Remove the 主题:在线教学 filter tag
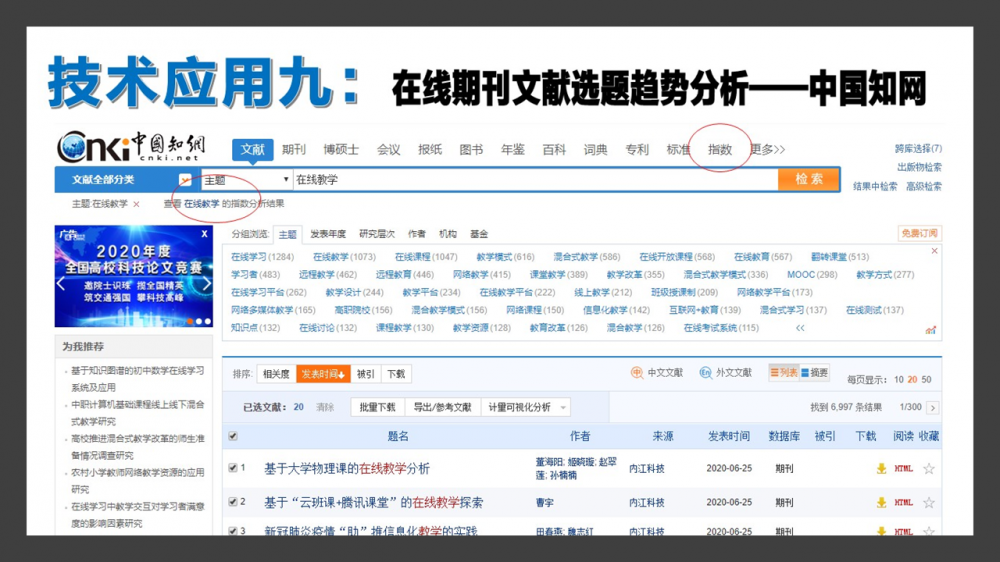This screenshot has width=1000, height=562. point(136,204)
